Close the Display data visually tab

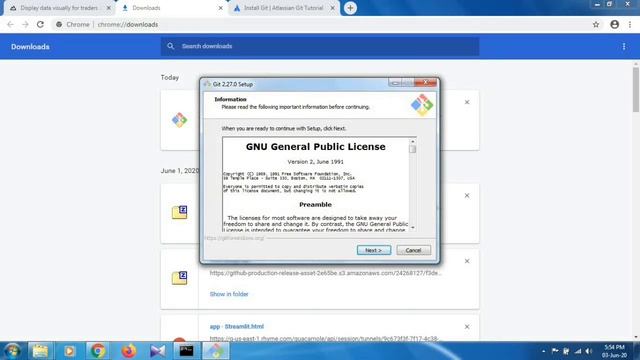pyautogui.click(x=109, y=8)
